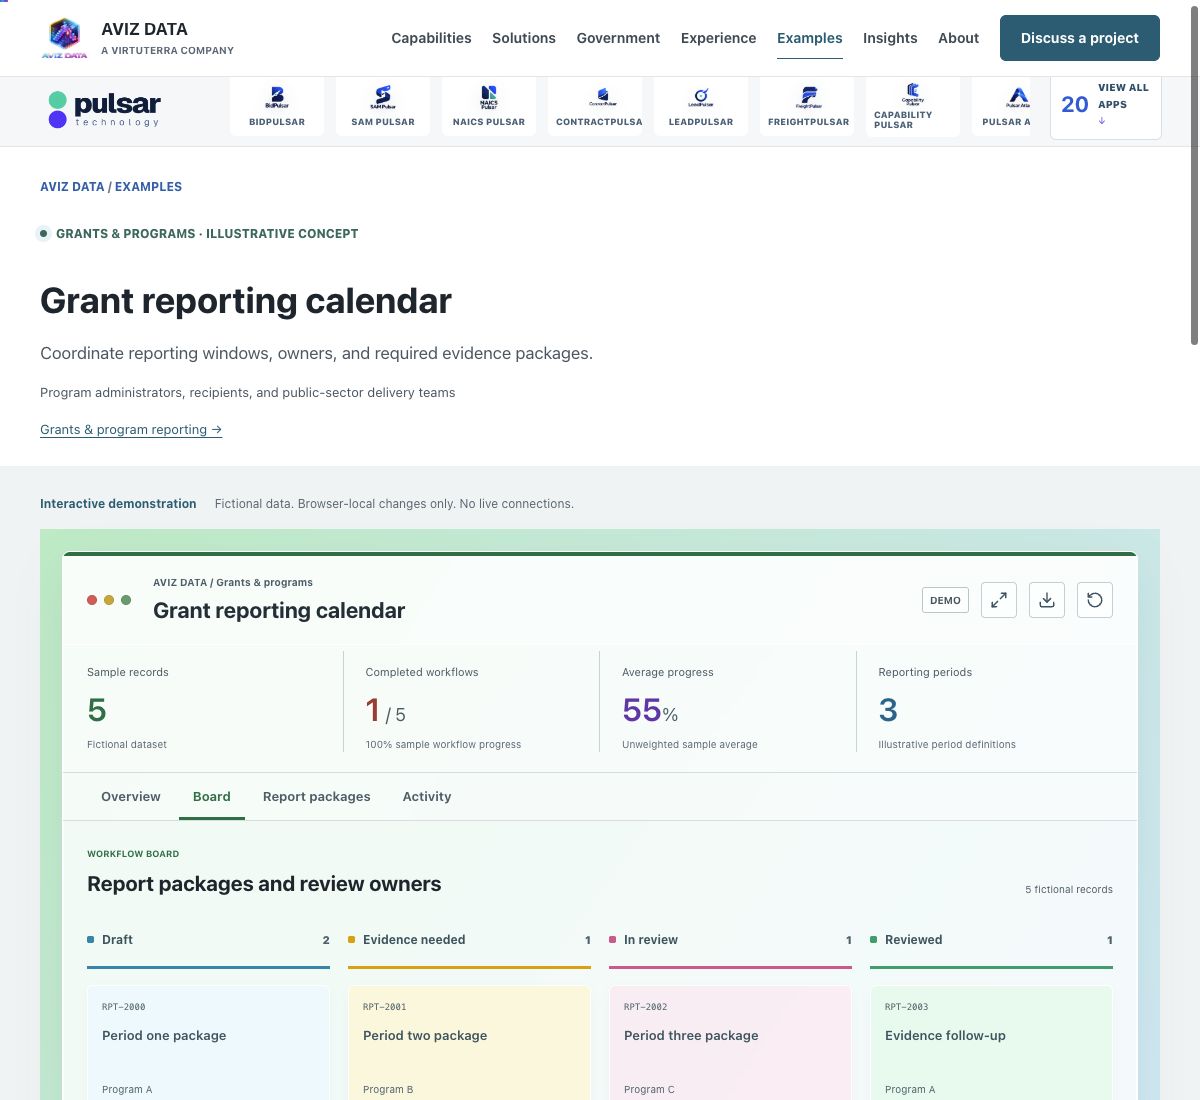Select the Board tab
The image size is (1200, 1100).
[x=212, y=797]
